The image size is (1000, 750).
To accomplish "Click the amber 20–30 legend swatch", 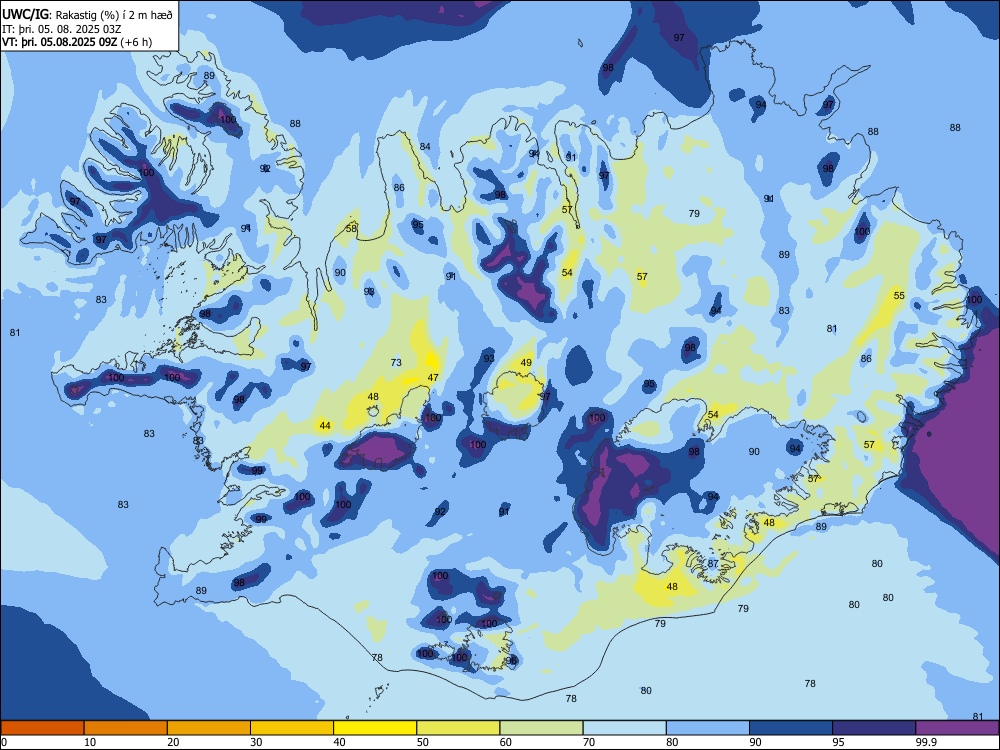I will coord(209,728).
